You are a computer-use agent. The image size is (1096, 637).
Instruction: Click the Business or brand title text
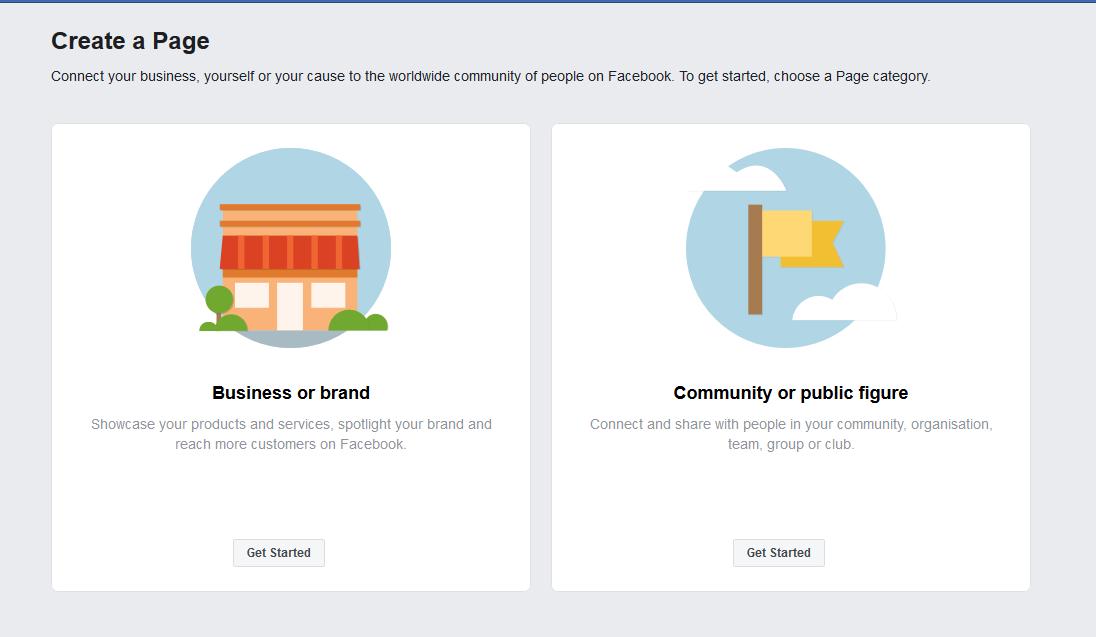[x=290, y=393]
